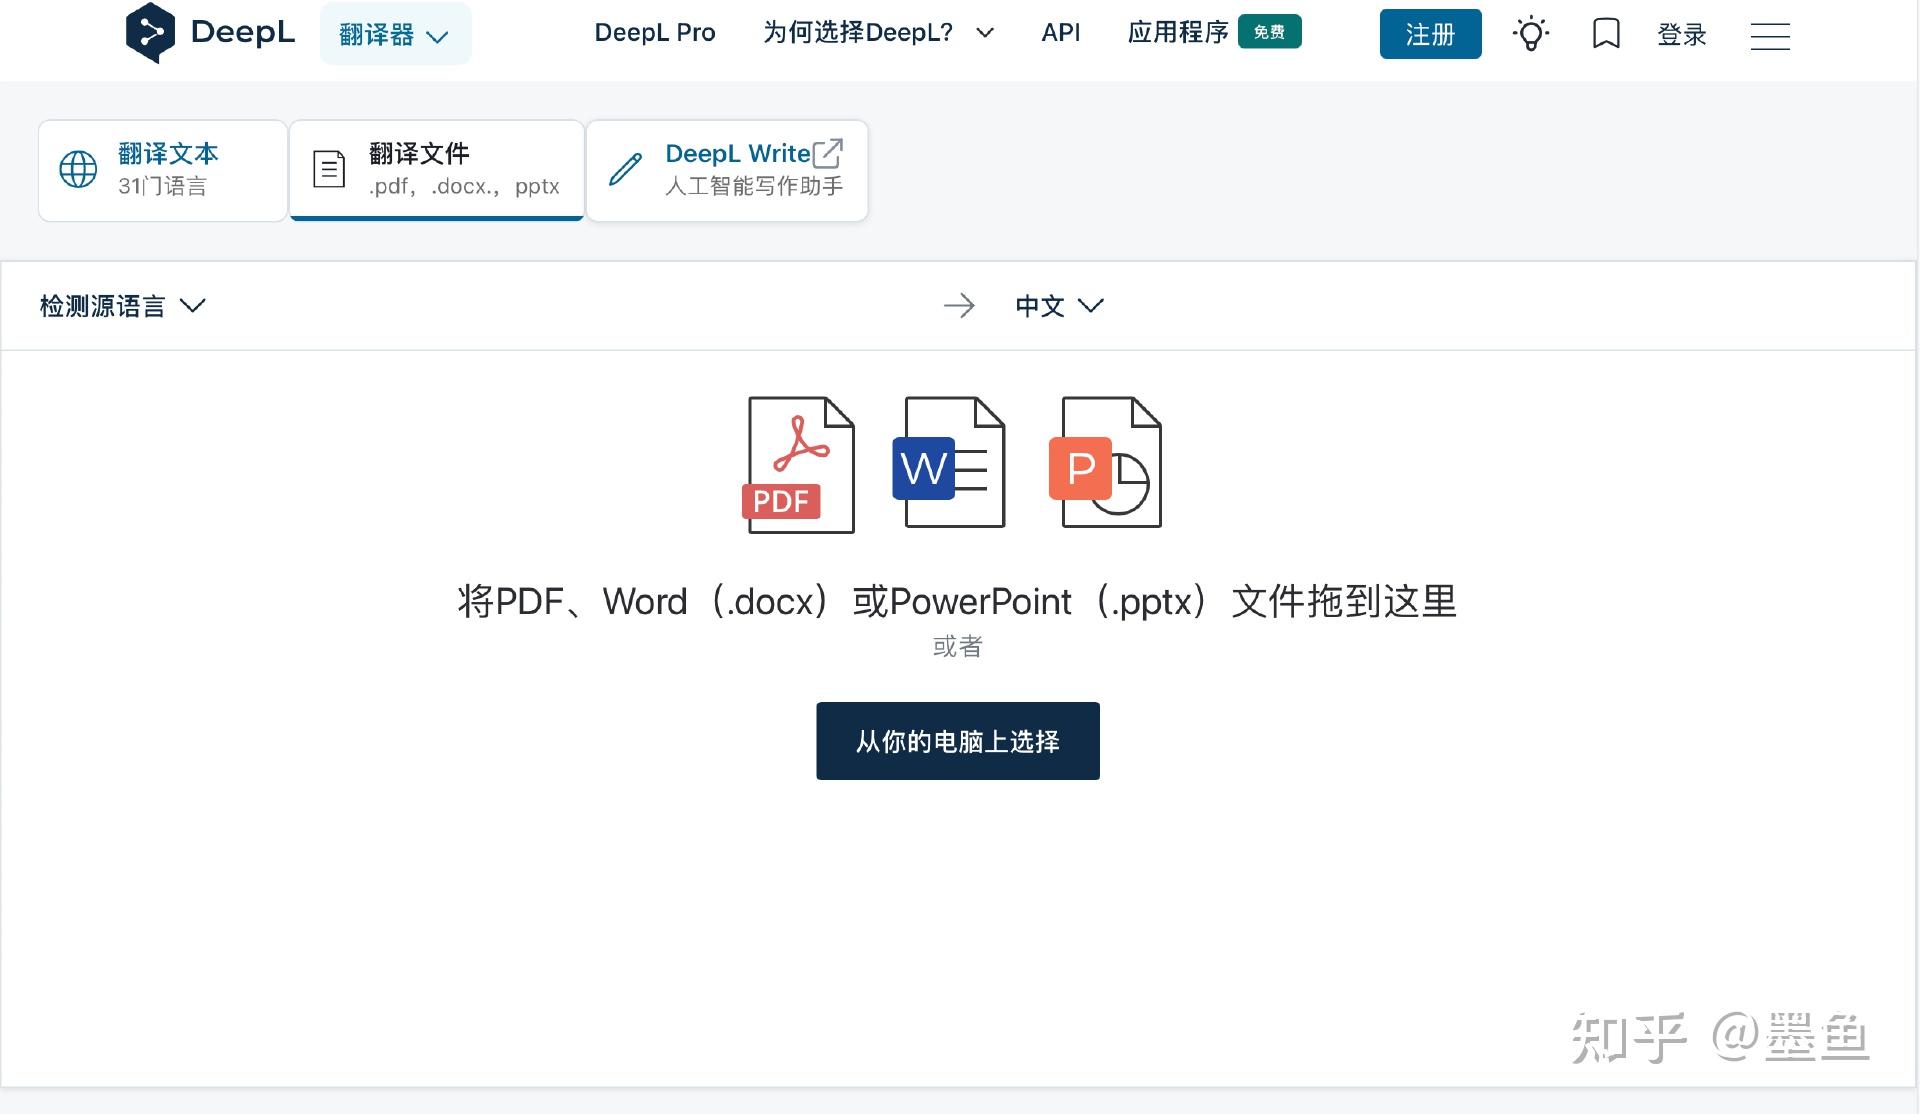Open the 应用程序 page
1920x1114 pixels.
pos(1178,33)
